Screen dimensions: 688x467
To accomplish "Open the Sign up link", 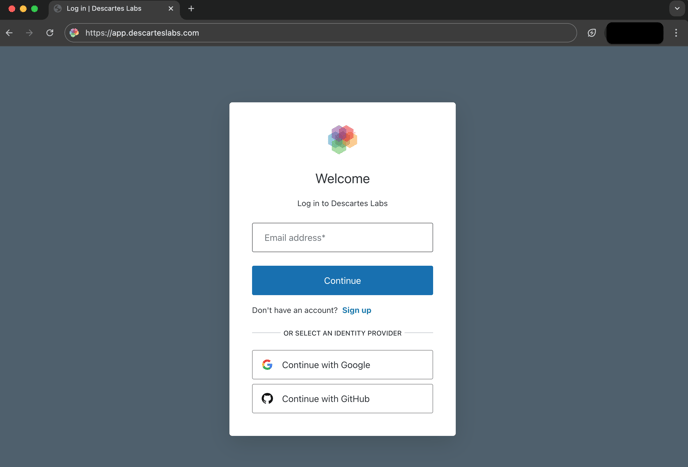I will coord(357,310).
